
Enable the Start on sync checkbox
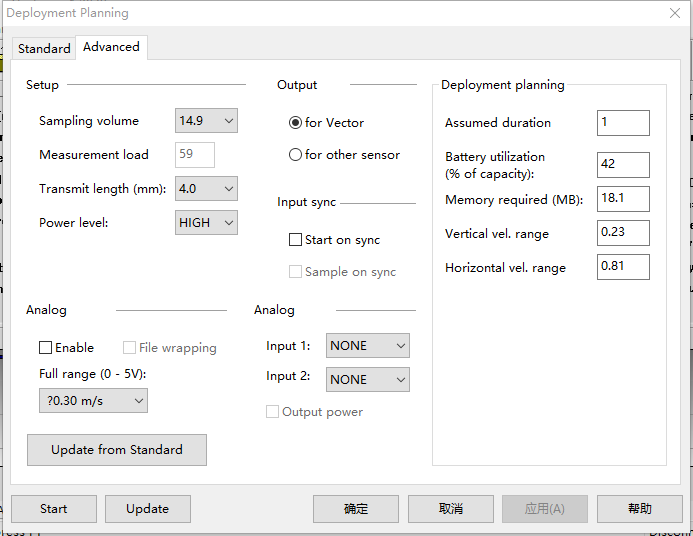(295, 240)
